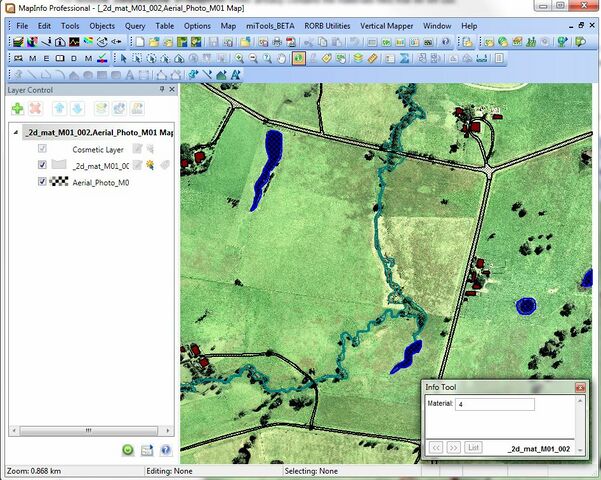Choose the arrow Select tool
Viewport: 601px width, 480px height.
click(122, 58)
